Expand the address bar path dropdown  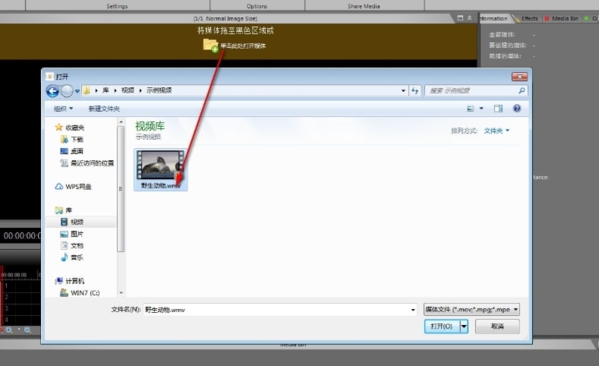pyautogui.click(x=403, y=91)
